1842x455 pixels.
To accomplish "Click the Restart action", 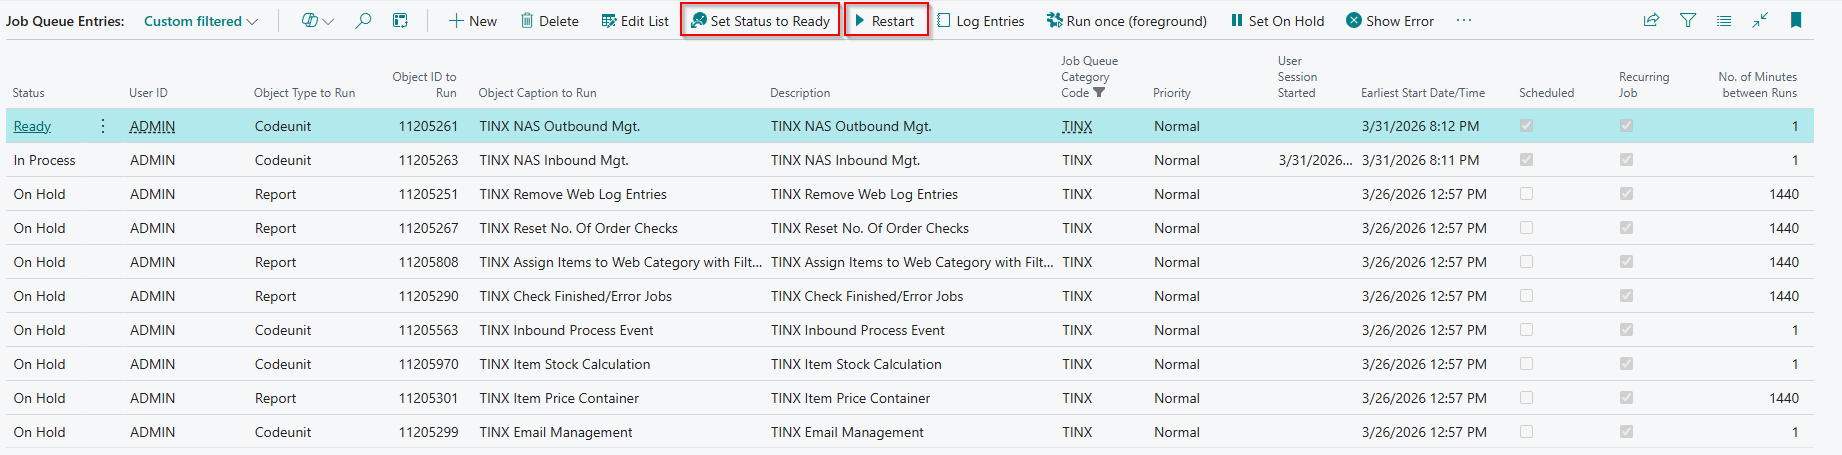I will [886, 21].
